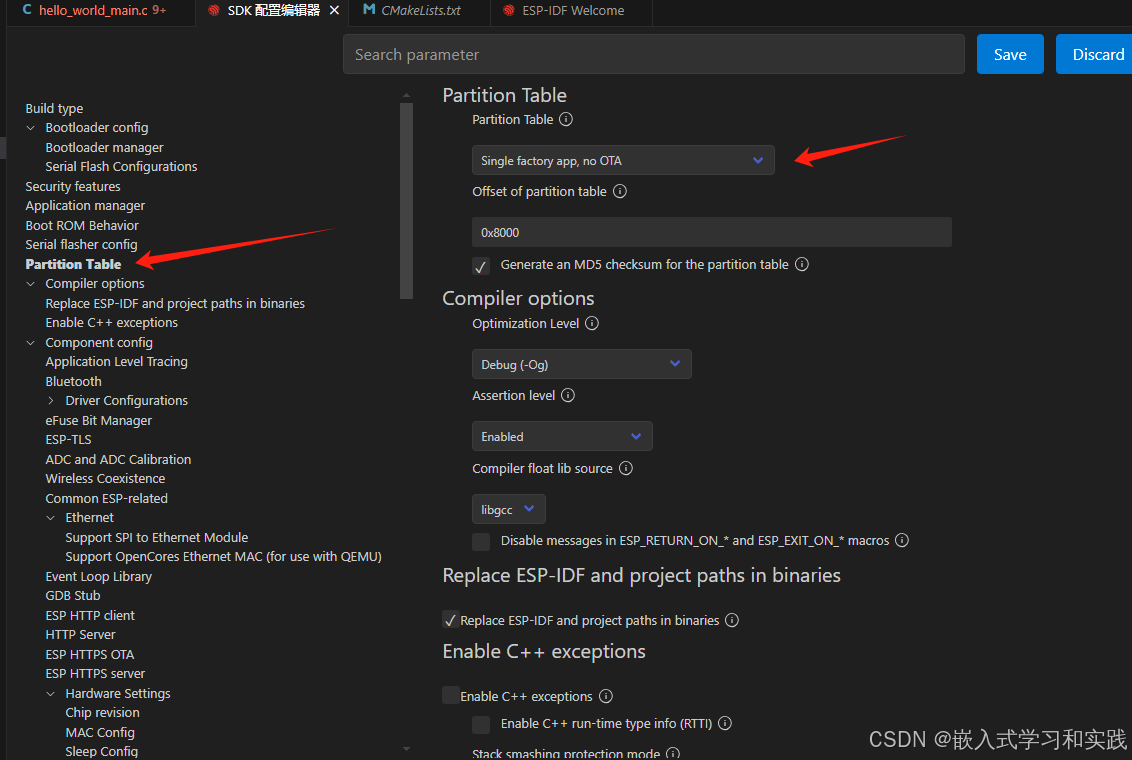Expand the Driver Configurations tree node
Screen dimensions: 1132x760
(x=51, y=401)
